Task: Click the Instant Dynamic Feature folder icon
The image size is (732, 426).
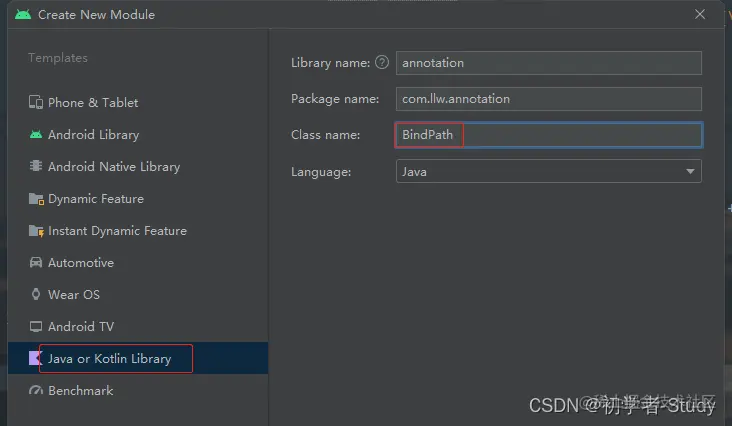Action: pos(36,231)
